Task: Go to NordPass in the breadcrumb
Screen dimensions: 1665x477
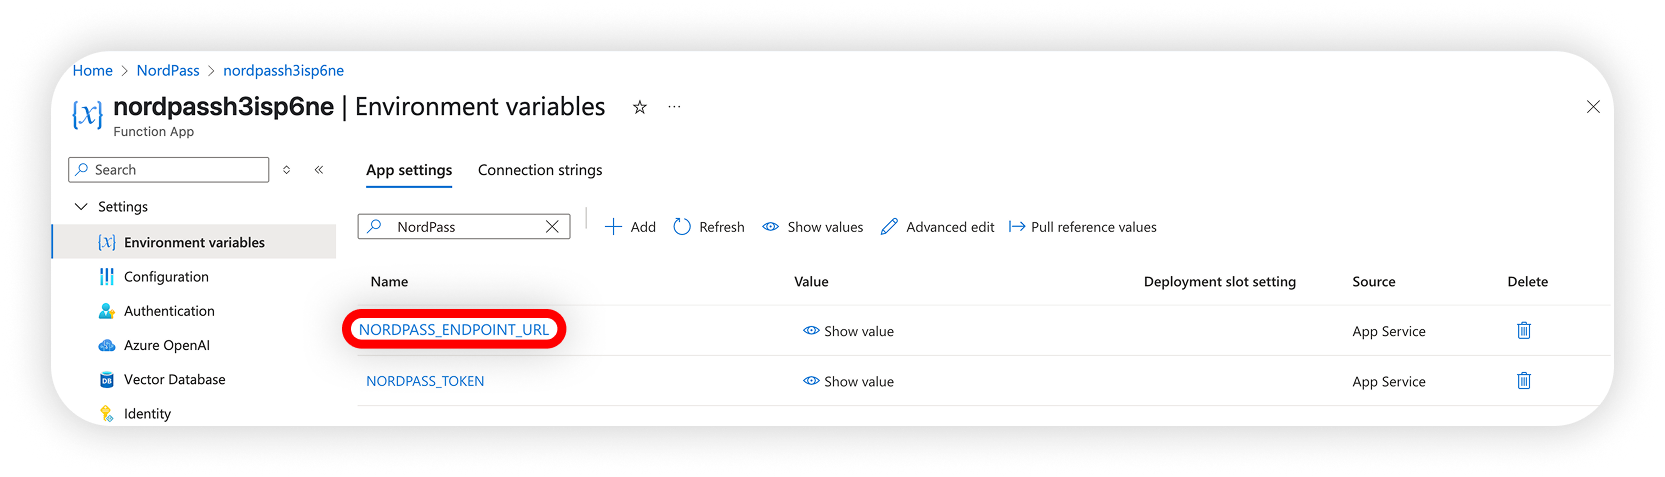Action: click(168, 71)
